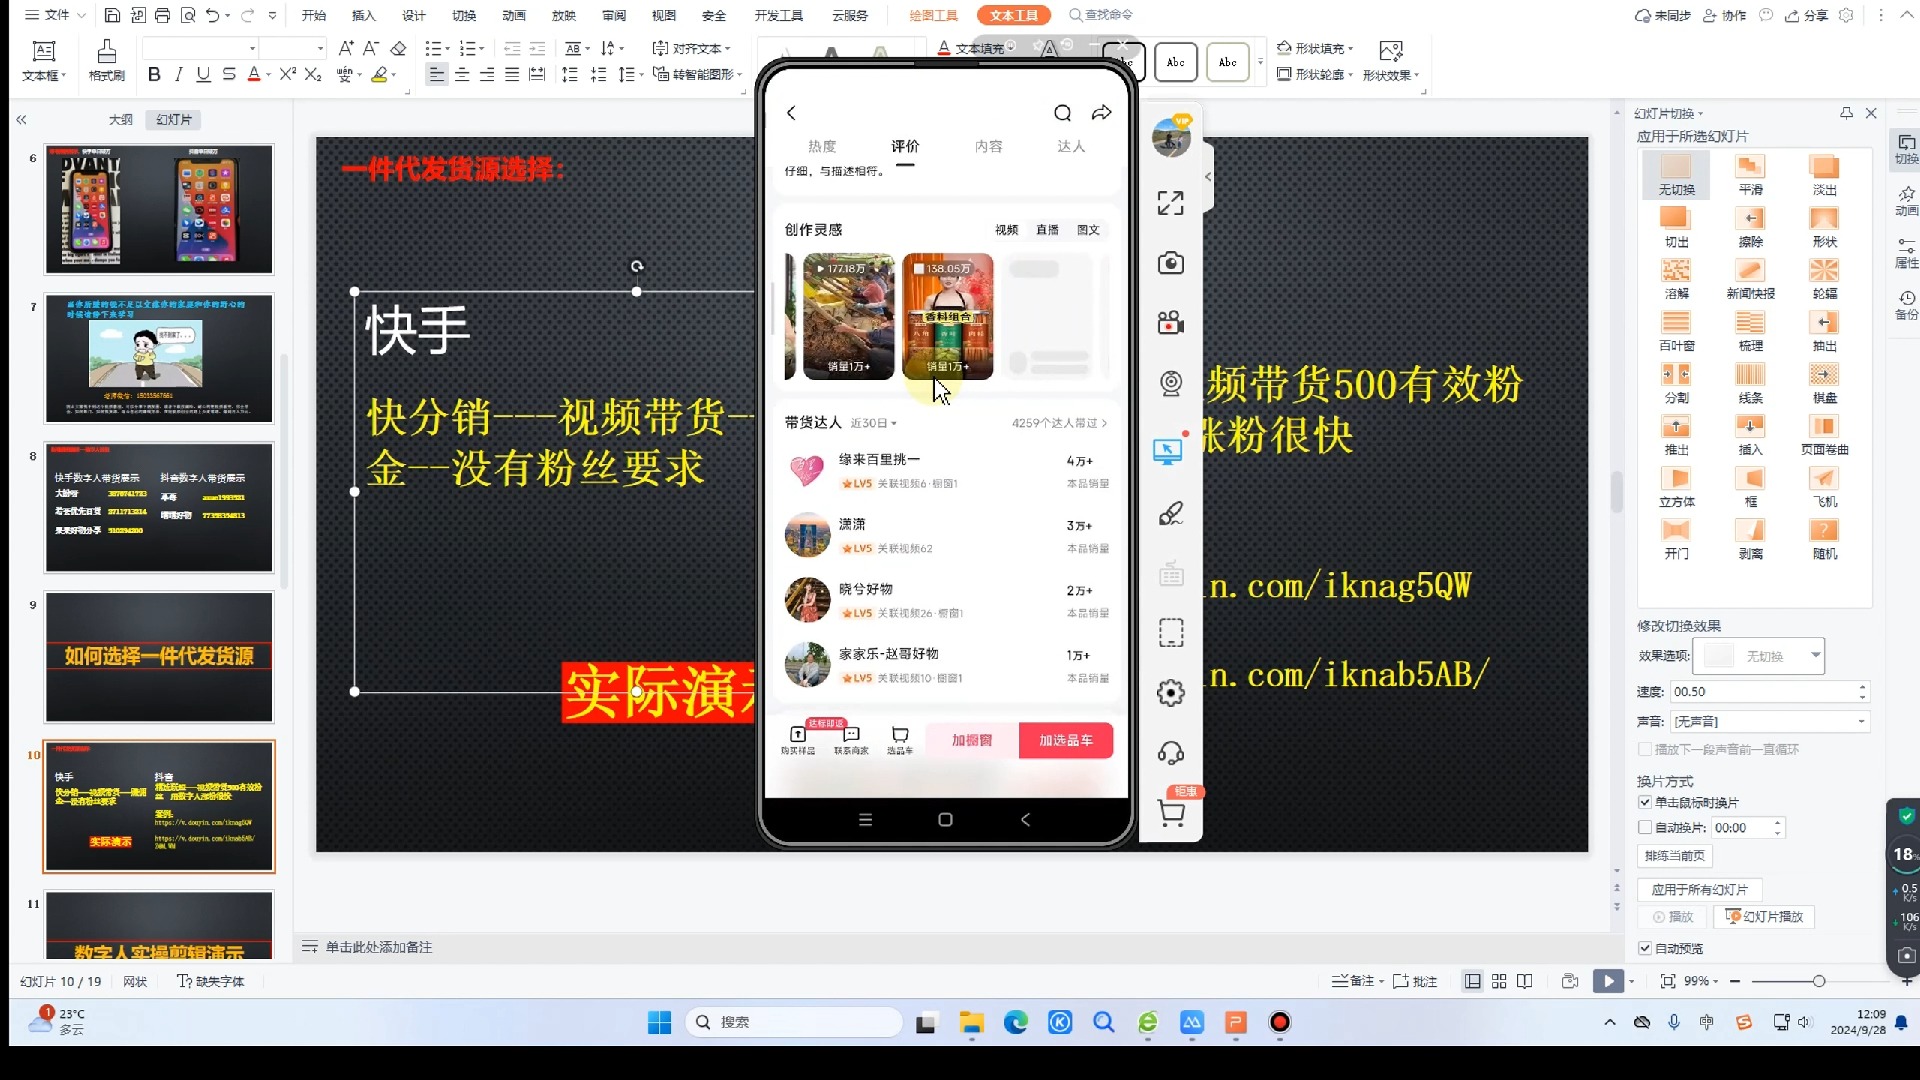Toggle 自动预览 checkbox
Image resolution: width=1920 pixels, height=1080 pixels.
click(1645, 948)
